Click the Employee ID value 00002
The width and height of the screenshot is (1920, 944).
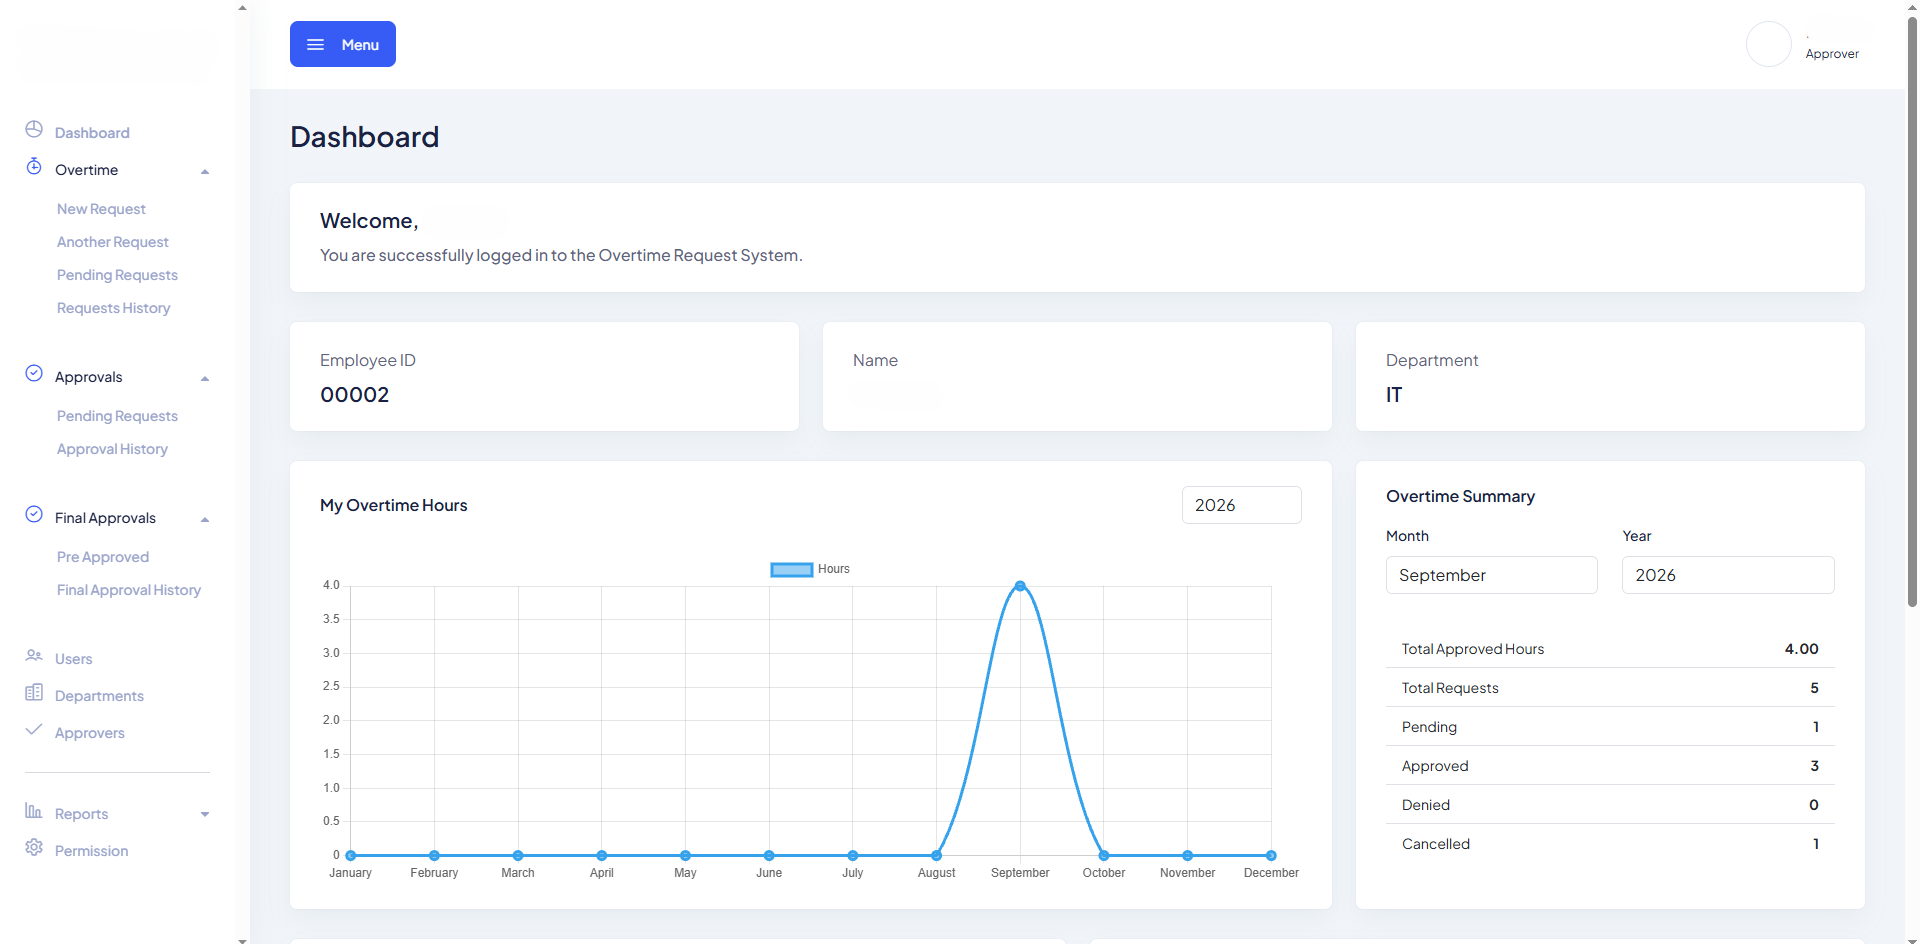[x=355, y=395]
